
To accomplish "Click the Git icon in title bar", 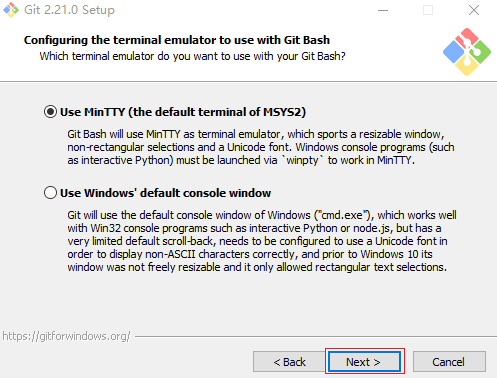I will (11, 10).
